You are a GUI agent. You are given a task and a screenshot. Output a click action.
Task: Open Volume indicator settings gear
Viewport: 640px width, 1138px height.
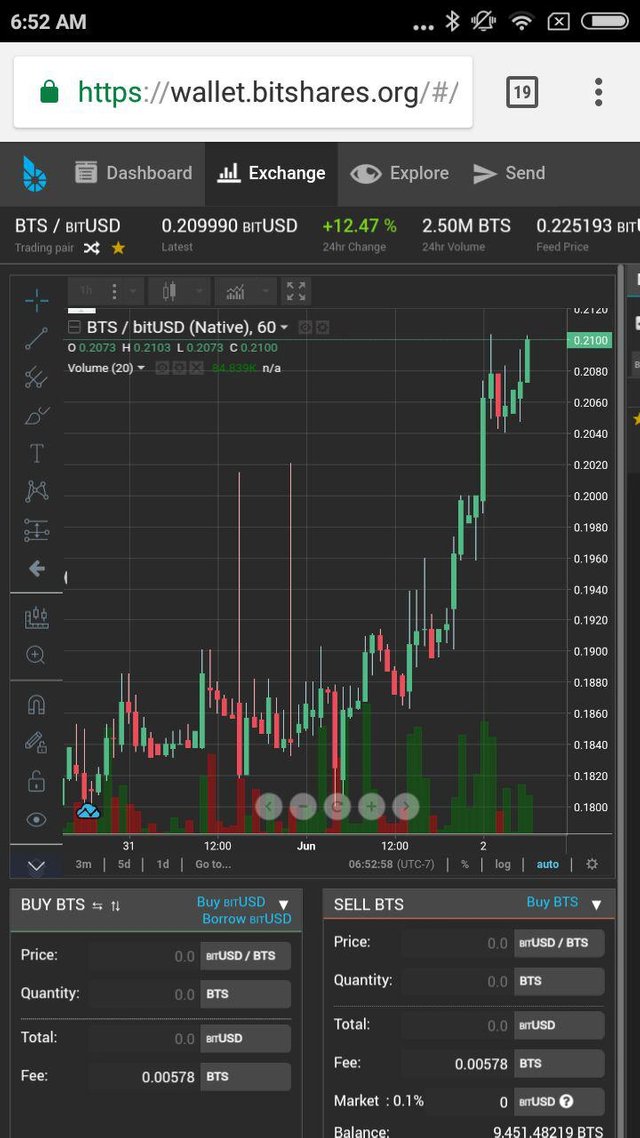tap(179, 368)
